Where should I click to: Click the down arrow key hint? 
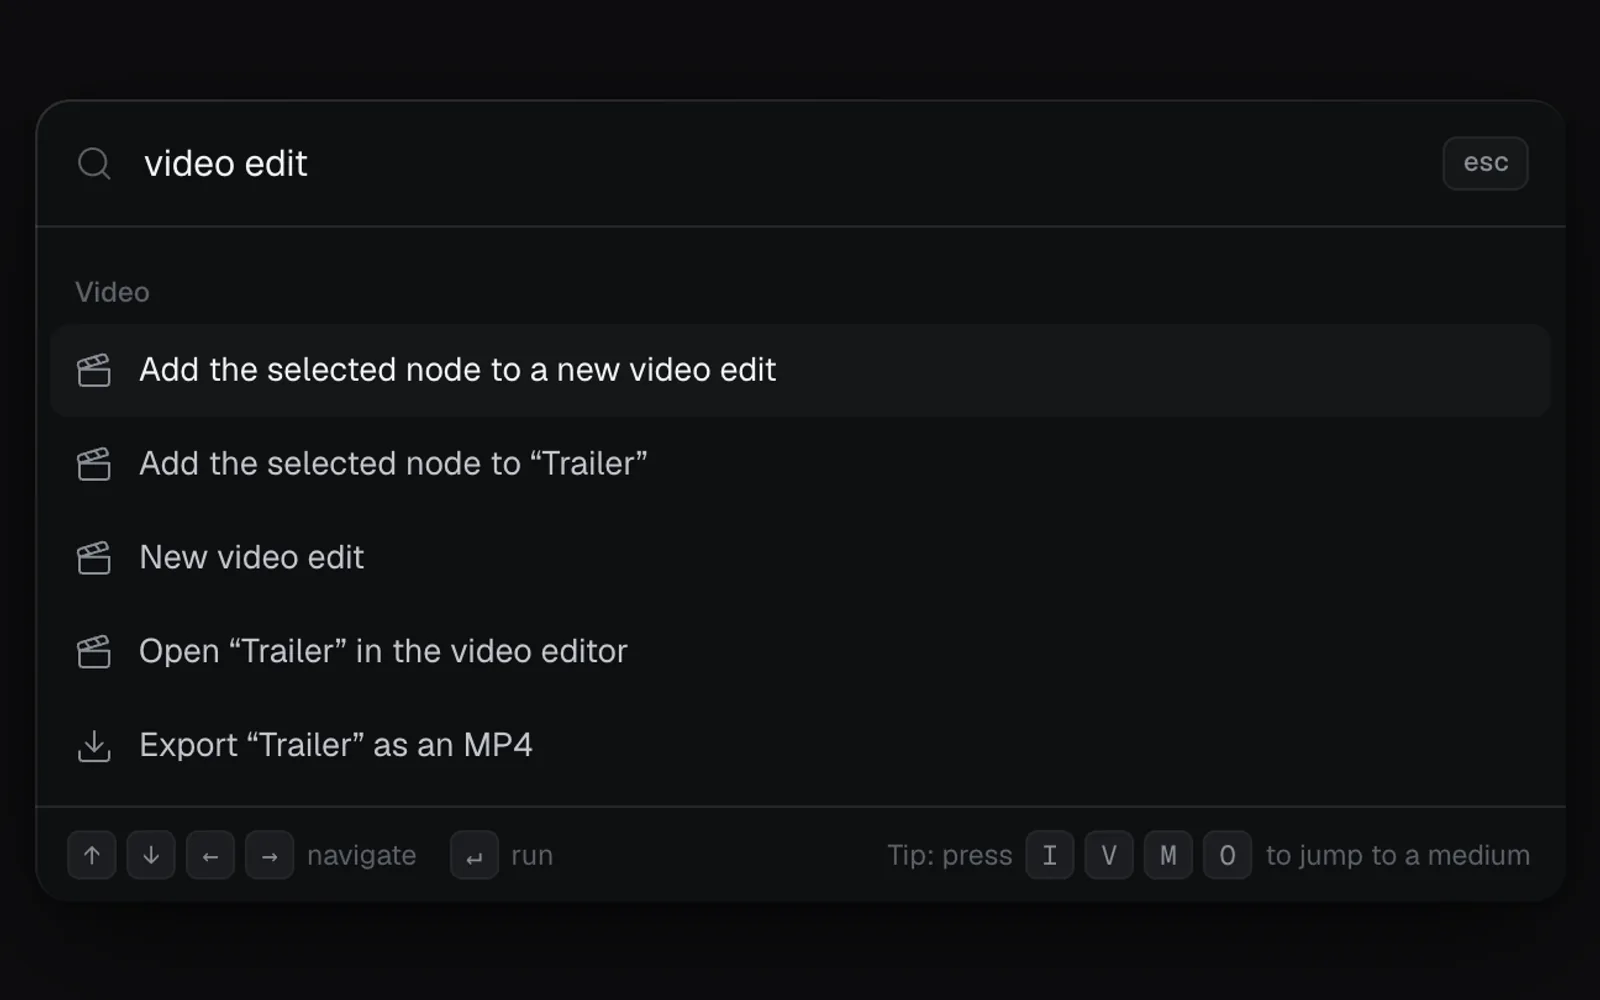[151, 855]
